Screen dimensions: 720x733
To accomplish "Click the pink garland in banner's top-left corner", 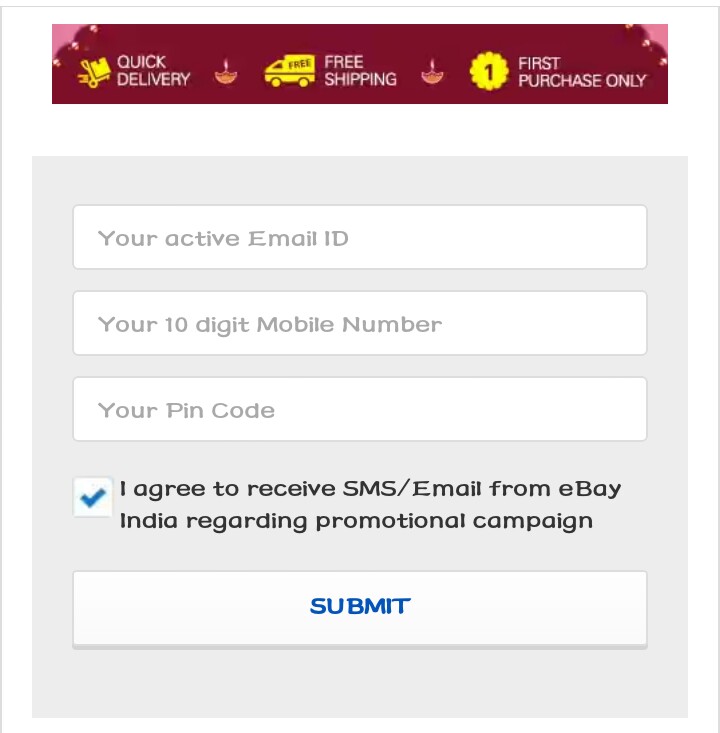I will 70,36.
